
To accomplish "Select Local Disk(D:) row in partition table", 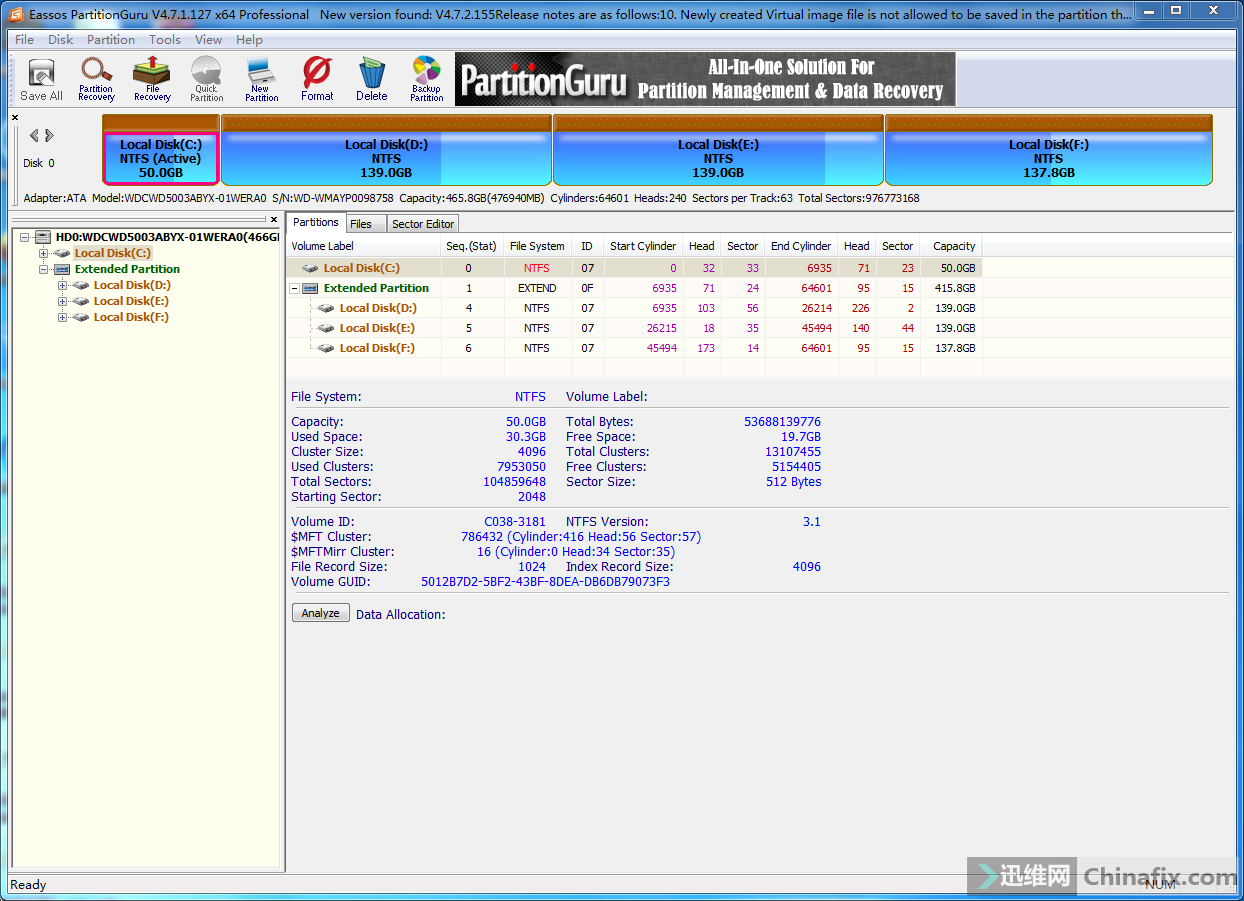I will 377,308.
